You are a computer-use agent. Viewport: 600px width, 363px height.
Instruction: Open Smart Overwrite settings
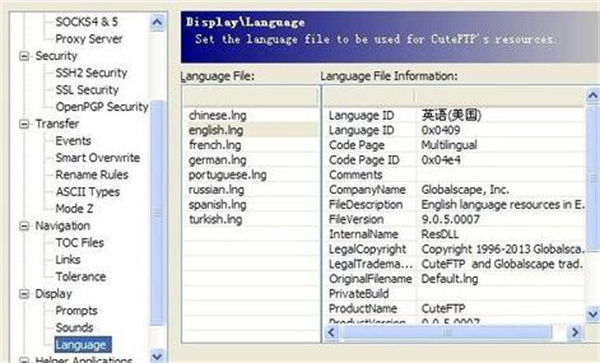click(98, 158)
